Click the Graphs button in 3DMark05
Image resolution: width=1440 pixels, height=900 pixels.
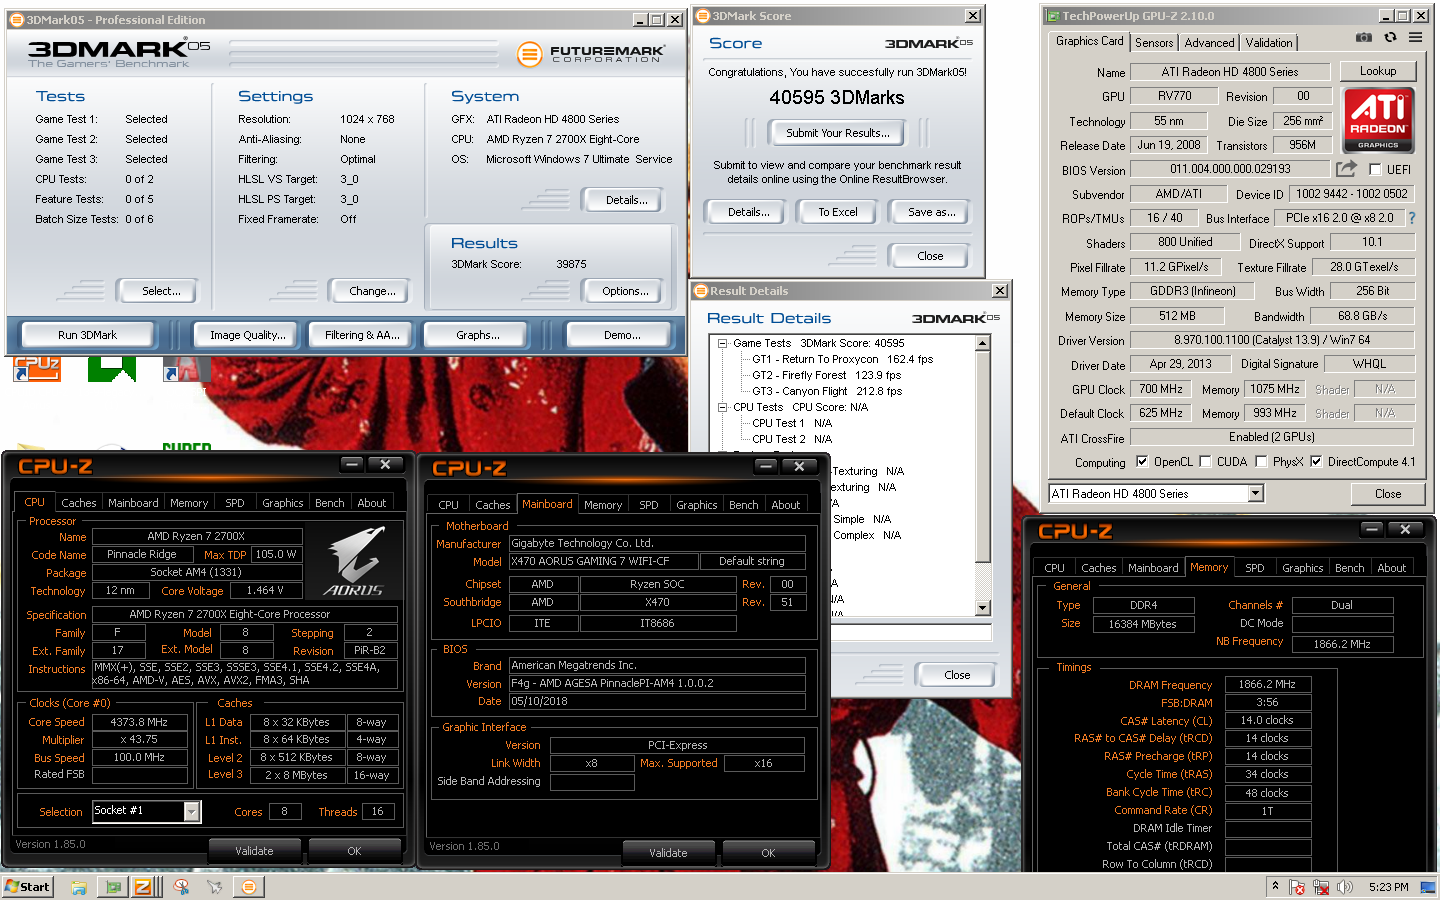(x=478, y=335)
